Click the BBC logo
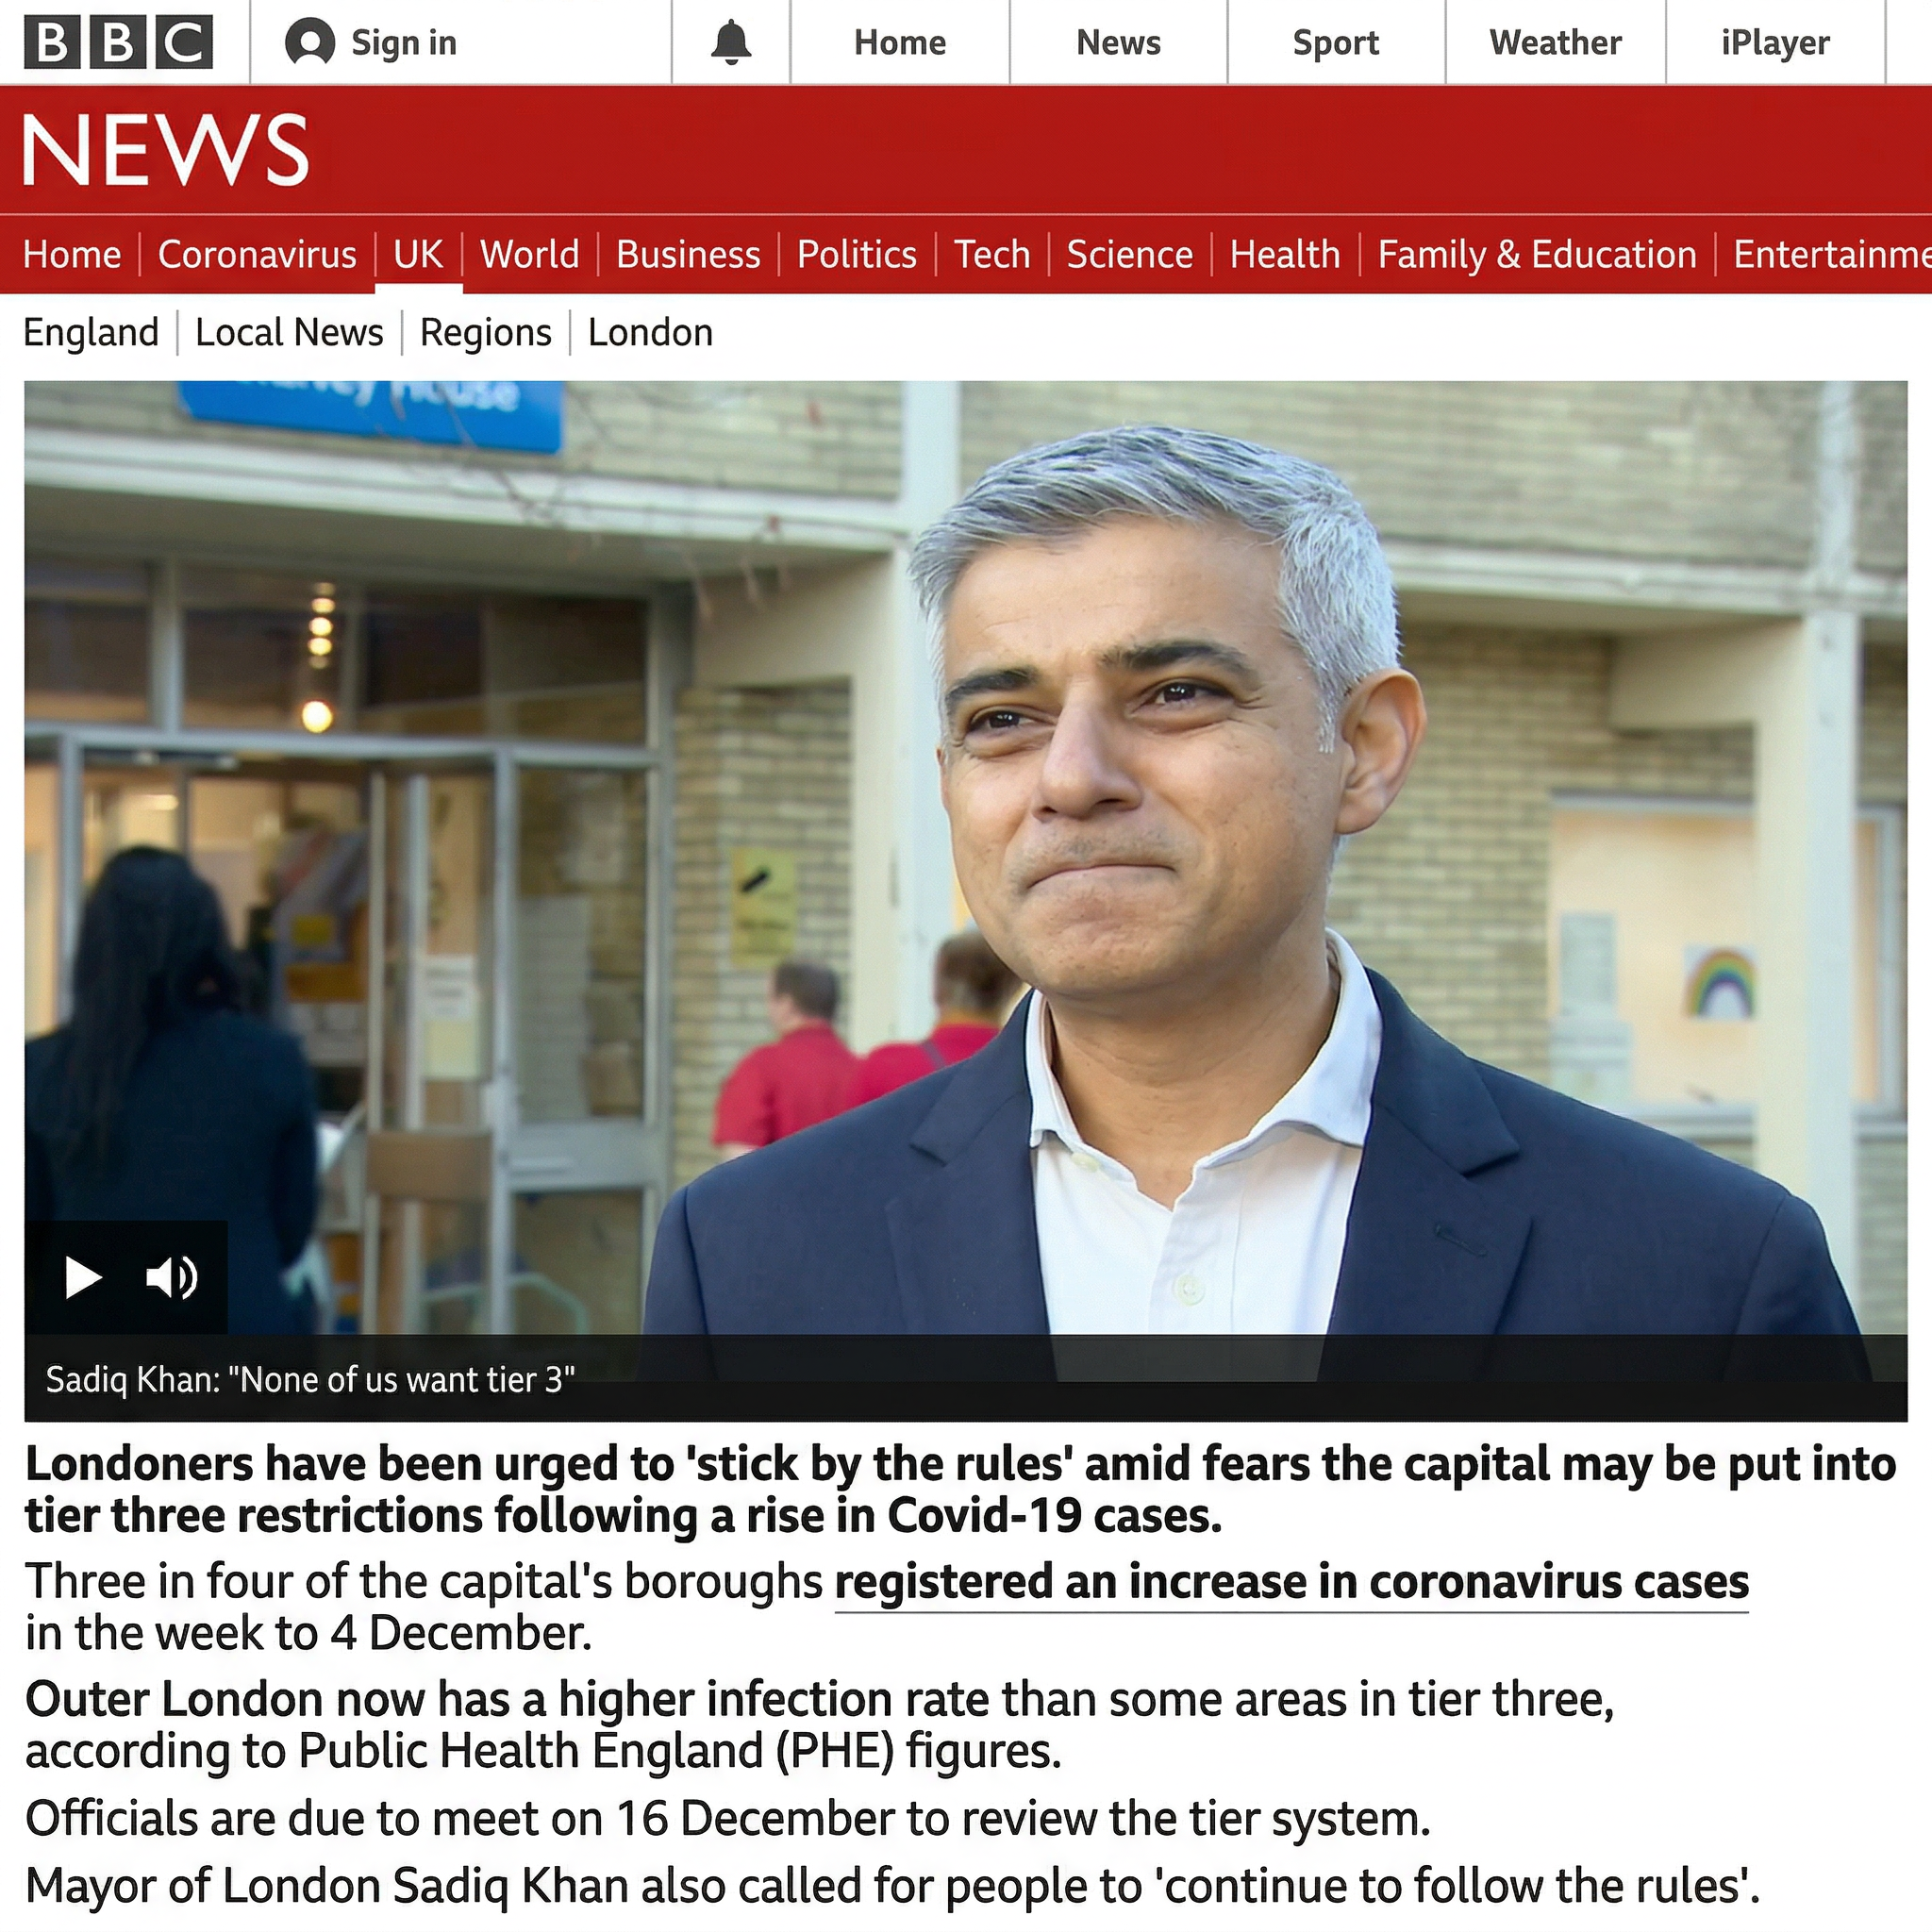Viewport: 1932px width, 1932px height. coord(118,42)
